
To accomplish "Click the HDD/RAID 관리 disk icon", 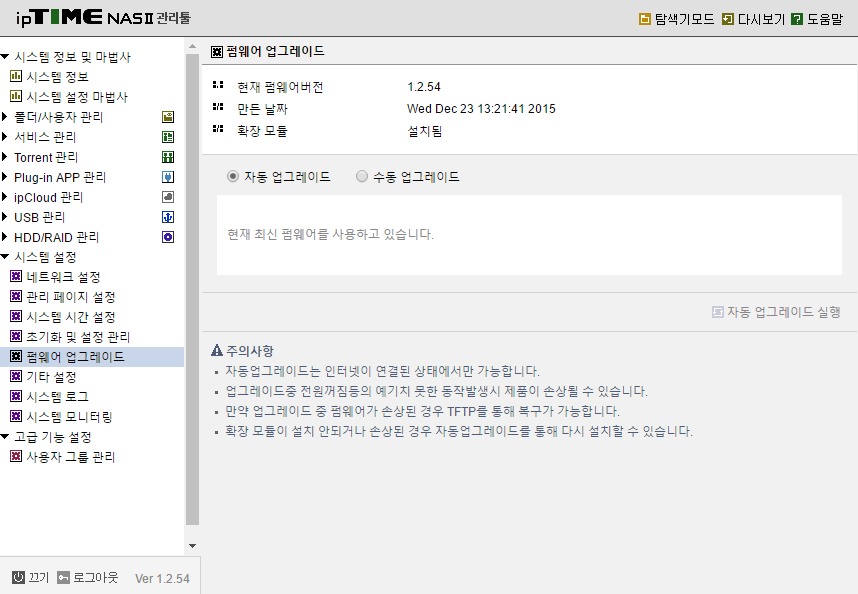I will coord(168,237).
